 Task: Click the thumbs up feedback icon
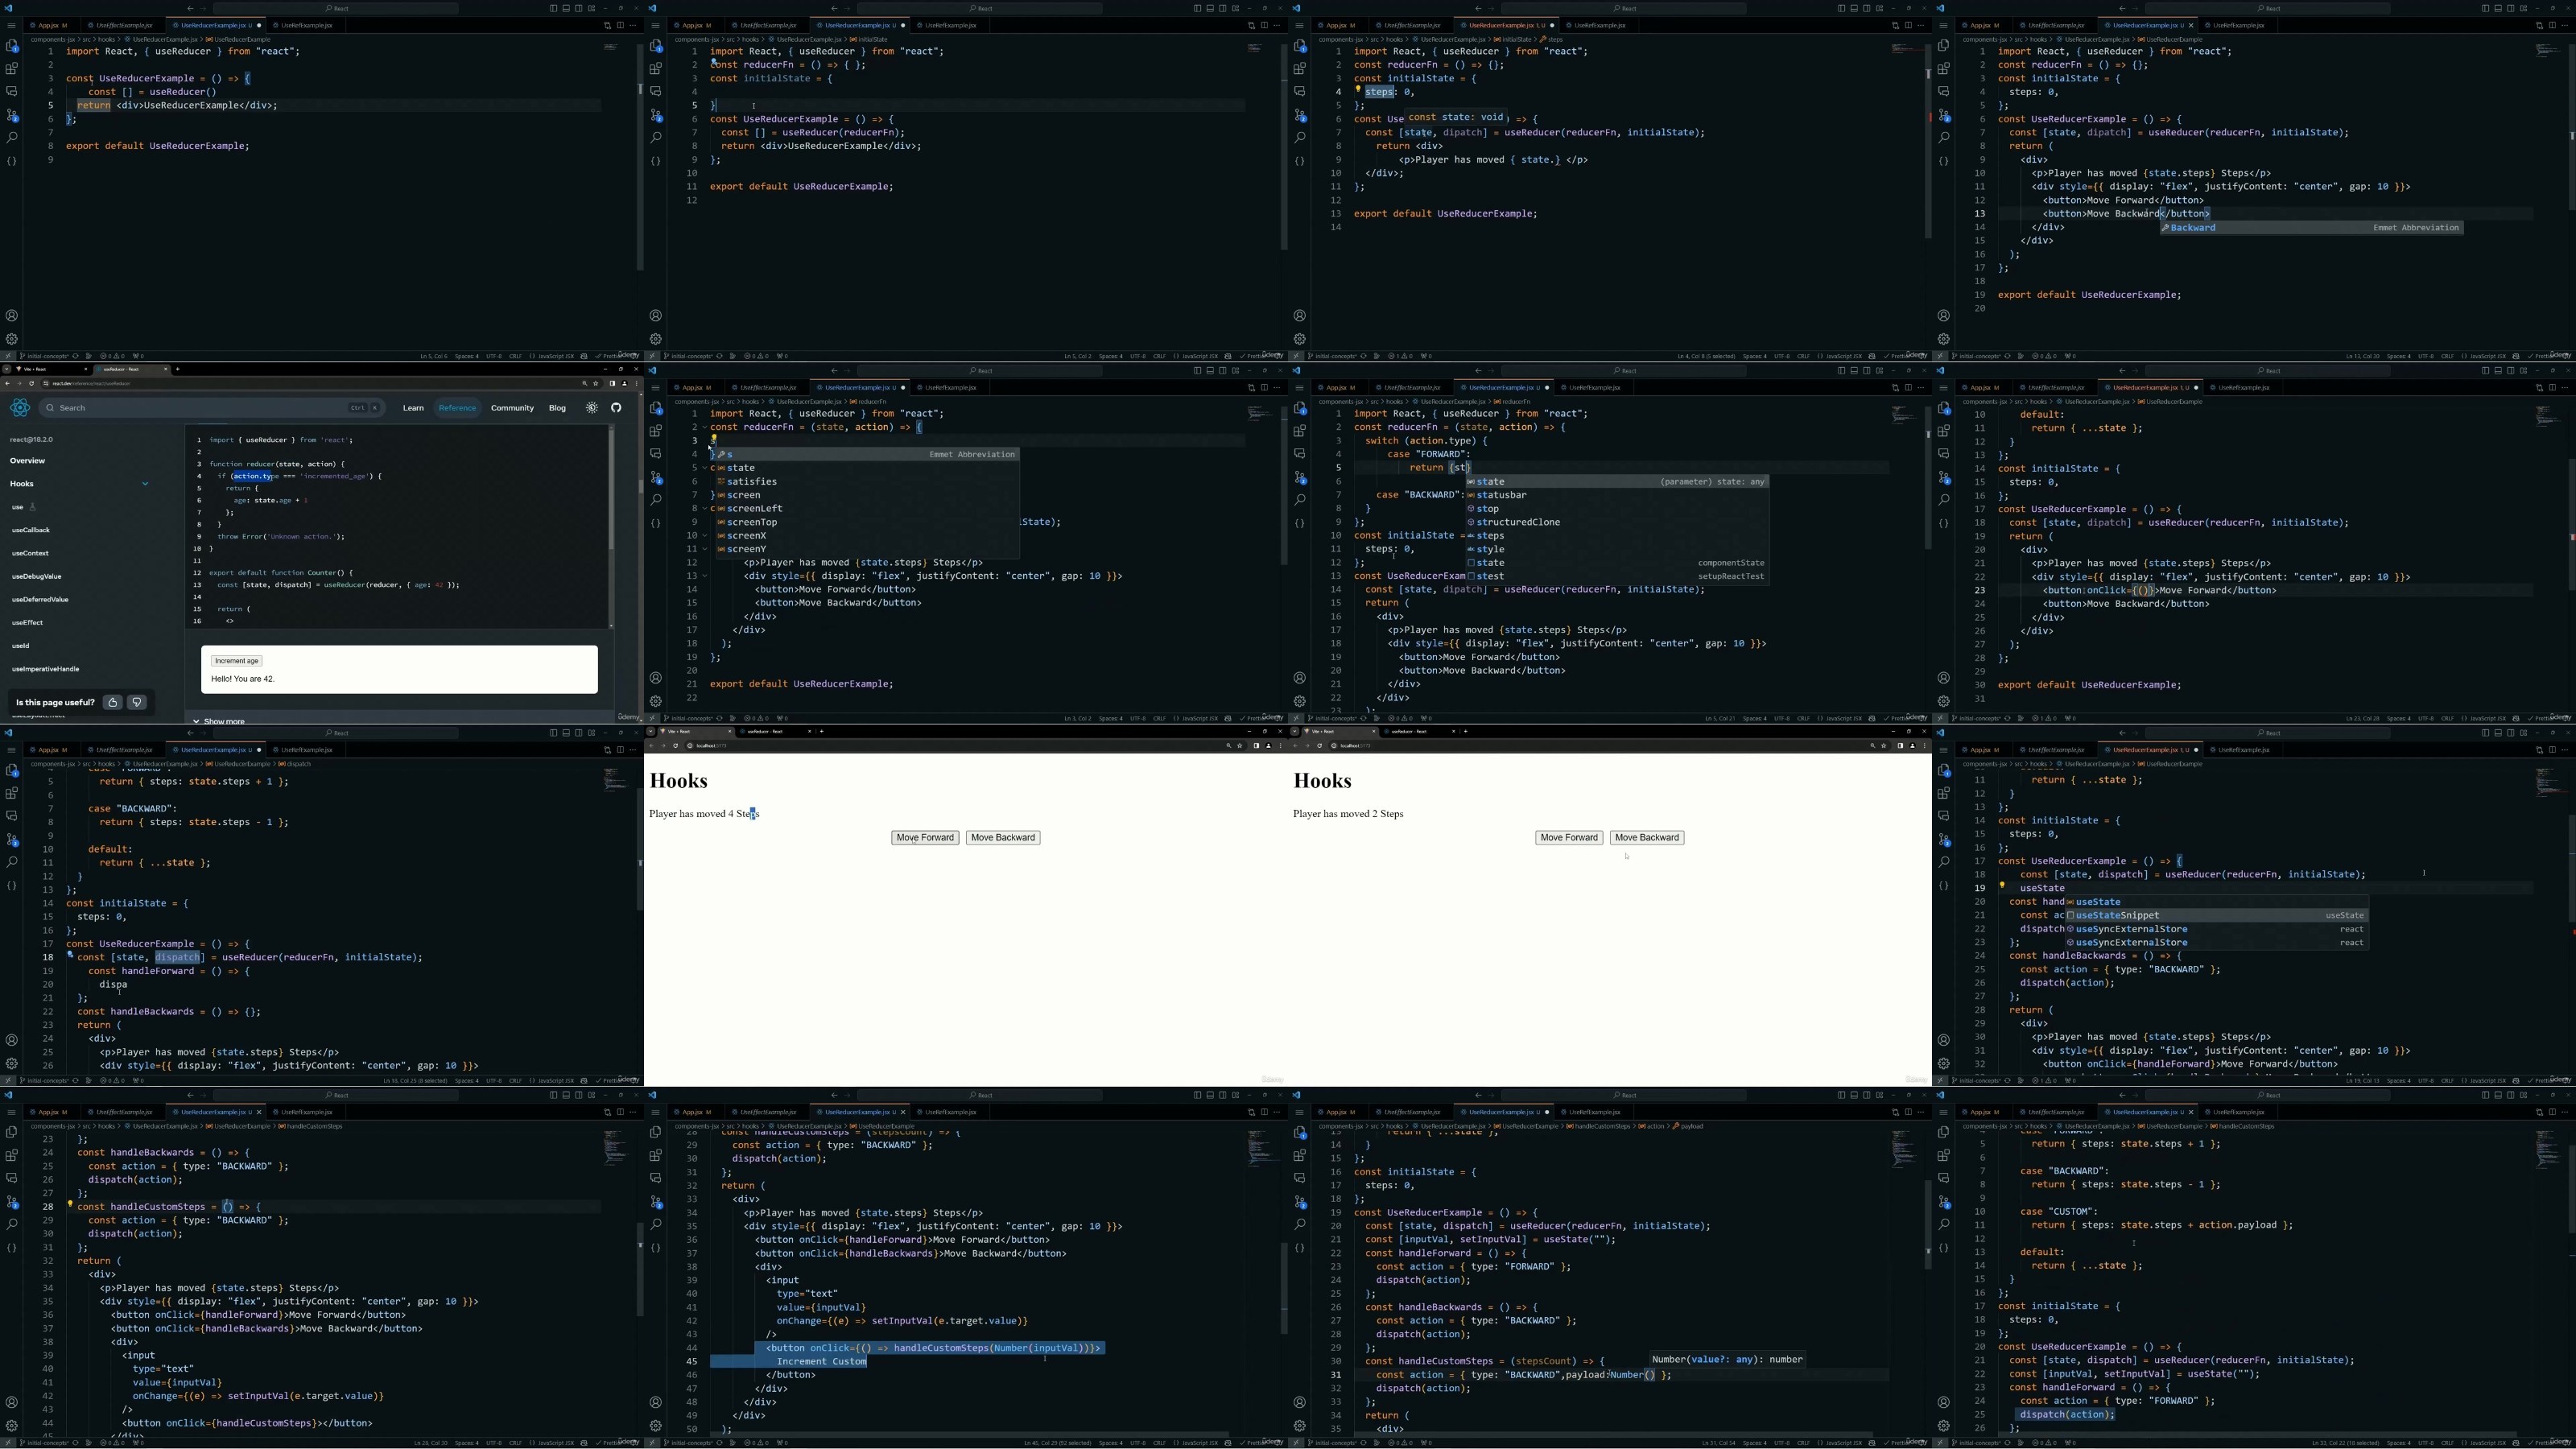pyautogui.click(x=113, y=703)
